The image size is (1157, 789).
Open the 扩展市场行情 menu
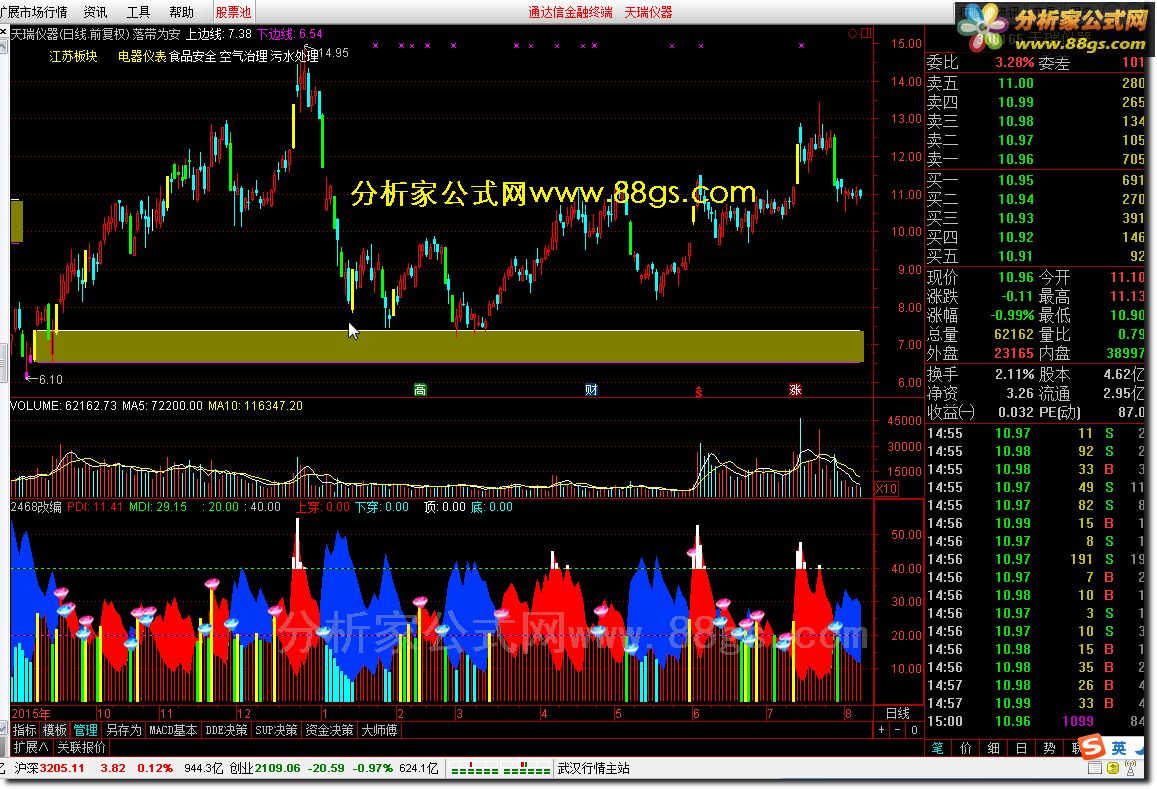coord(33,12)
